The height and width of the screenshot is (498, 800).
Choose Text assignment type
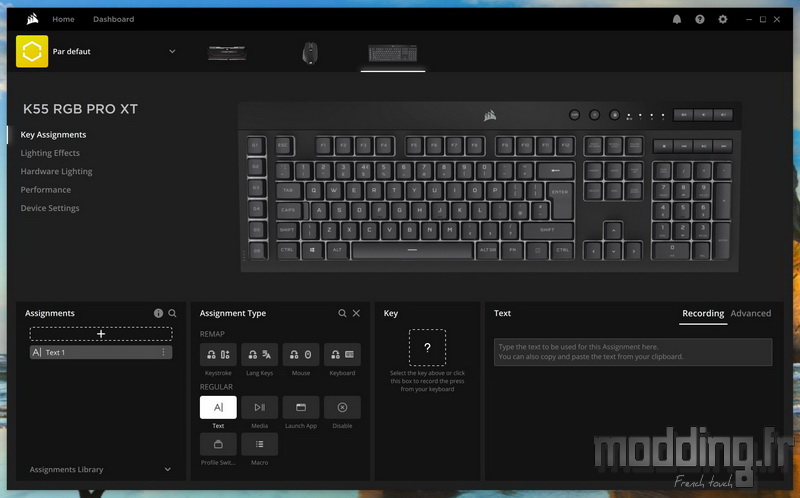[218, 407]
